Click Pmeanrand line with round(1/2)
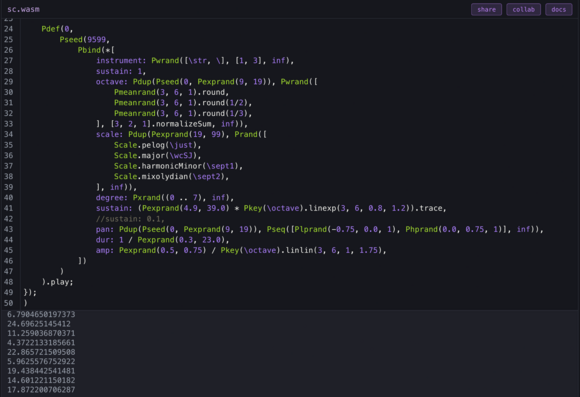The height and width of the screenshot is (397, 580). (x=183, y=103)
